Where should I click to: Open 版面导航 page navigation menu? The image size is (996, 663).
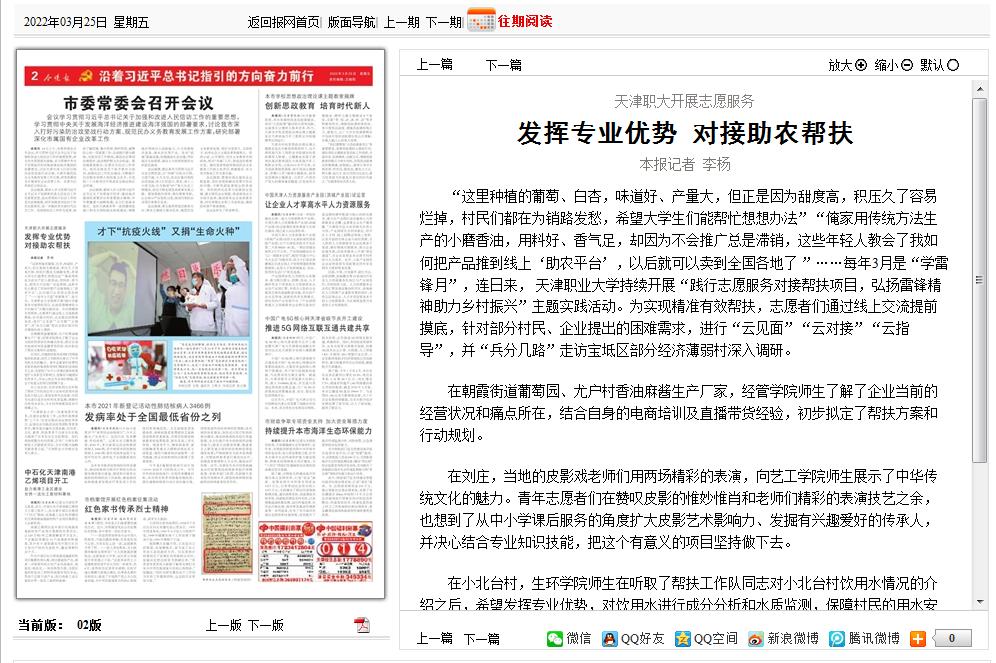(x=353, y=22)
